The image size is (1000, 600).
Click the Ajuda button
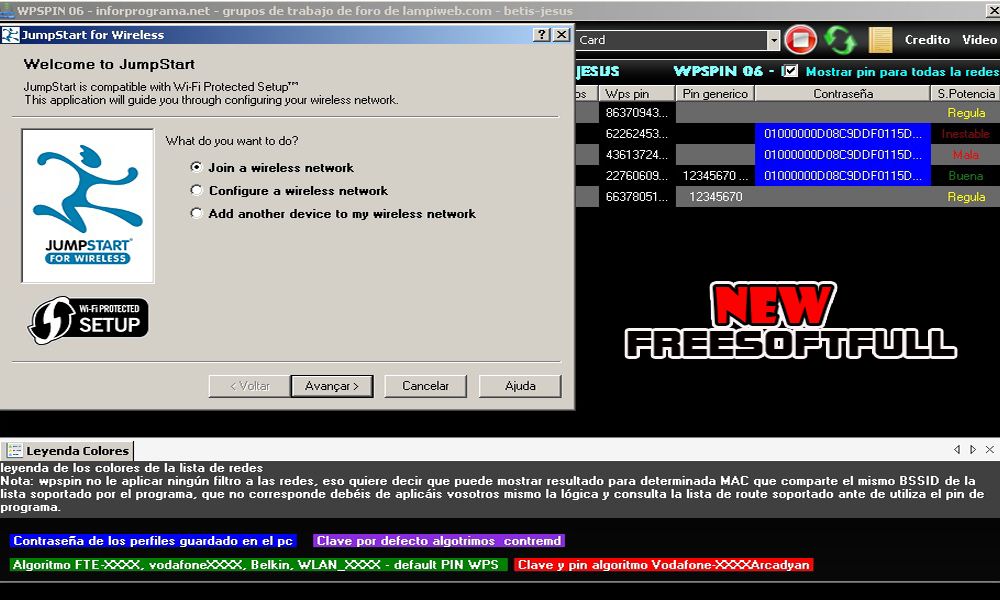pos(520,386)
